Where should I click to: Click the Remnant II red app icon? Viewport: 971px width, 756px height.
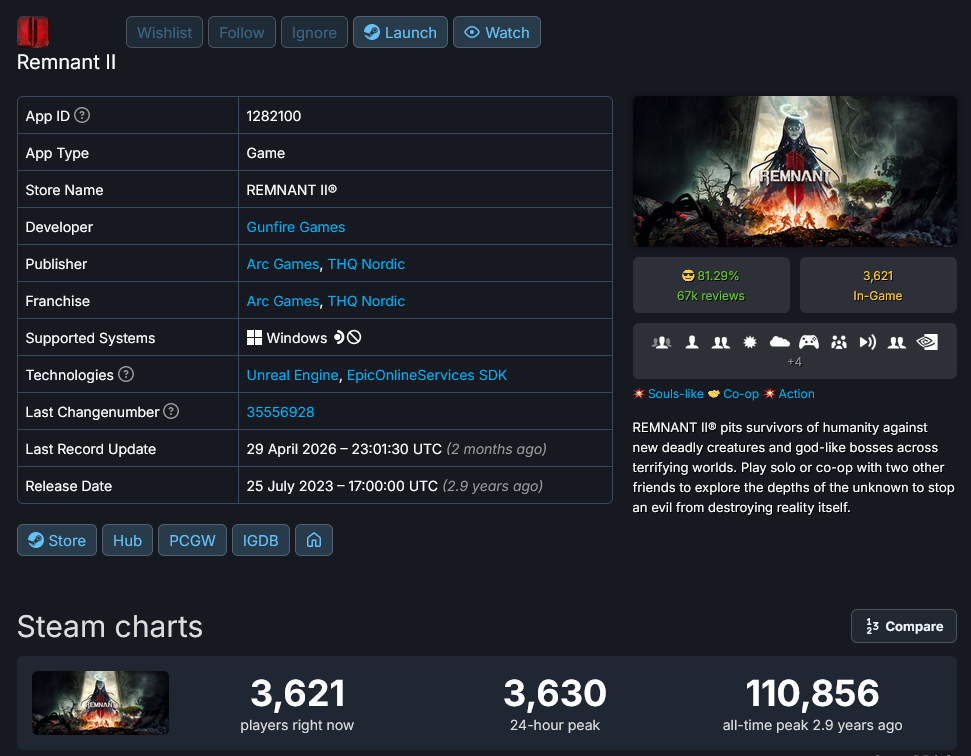(x=33, y=32)
